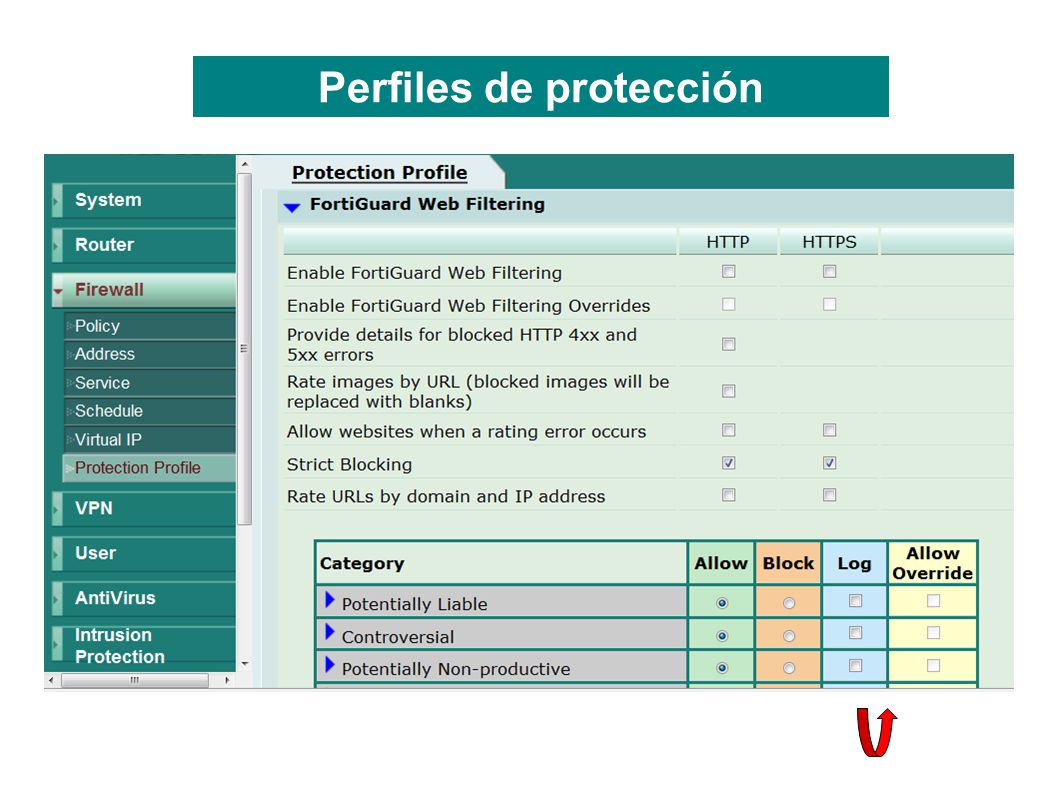Enable Log for Controversial
Image resolution: width=1058 pixels, height=793 pixels.
click(x=855, y=633)
